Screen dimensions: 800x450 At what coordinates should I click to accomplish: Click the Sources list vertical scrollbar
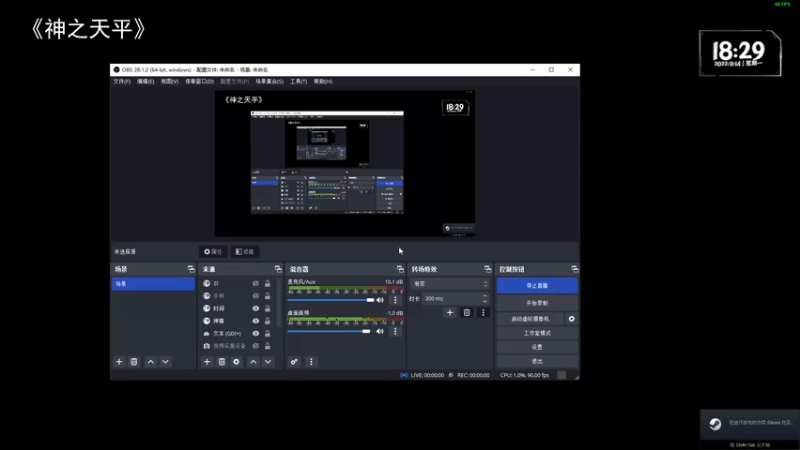(279, 303)
